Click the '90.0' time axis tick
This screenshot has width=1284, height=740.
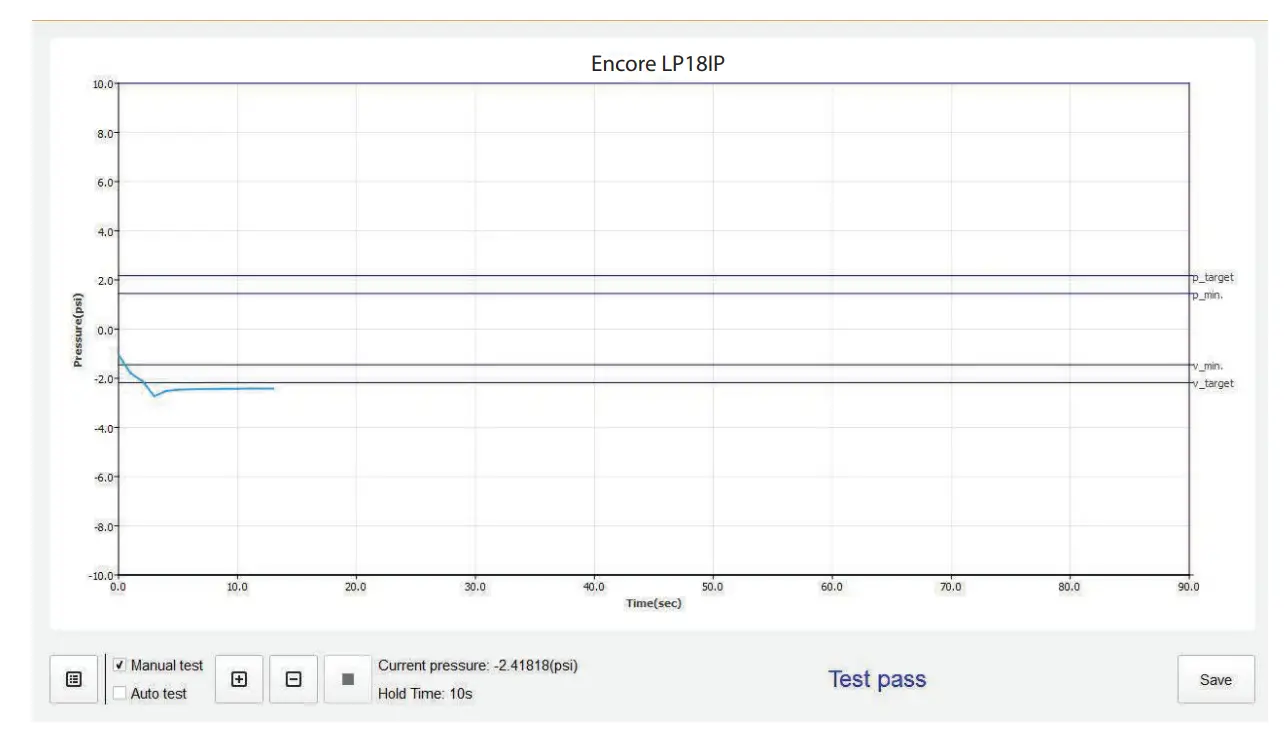[1188, 588]
